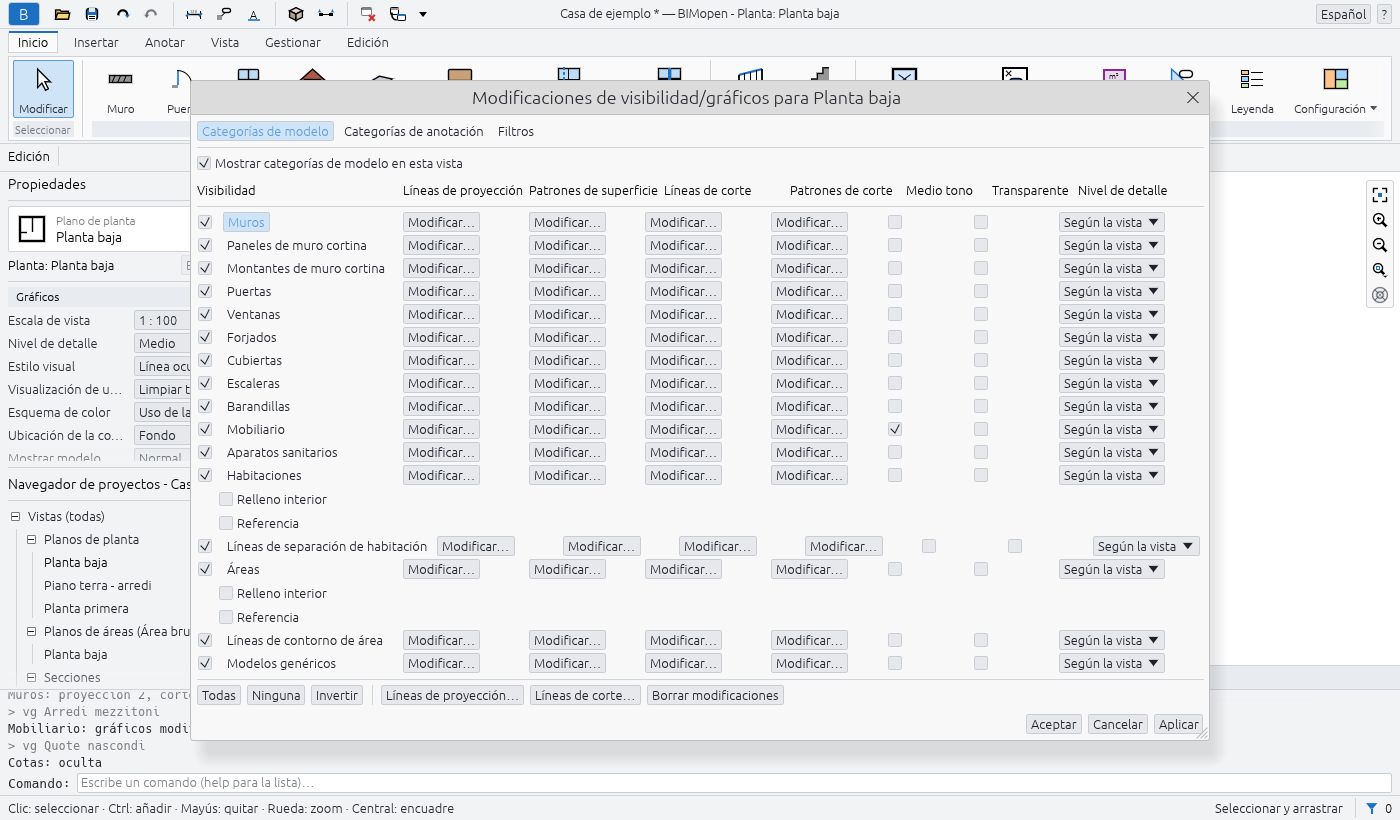Screen dimensions: 1400x820
Task: Click the switch windows icon
Action: 398,14
